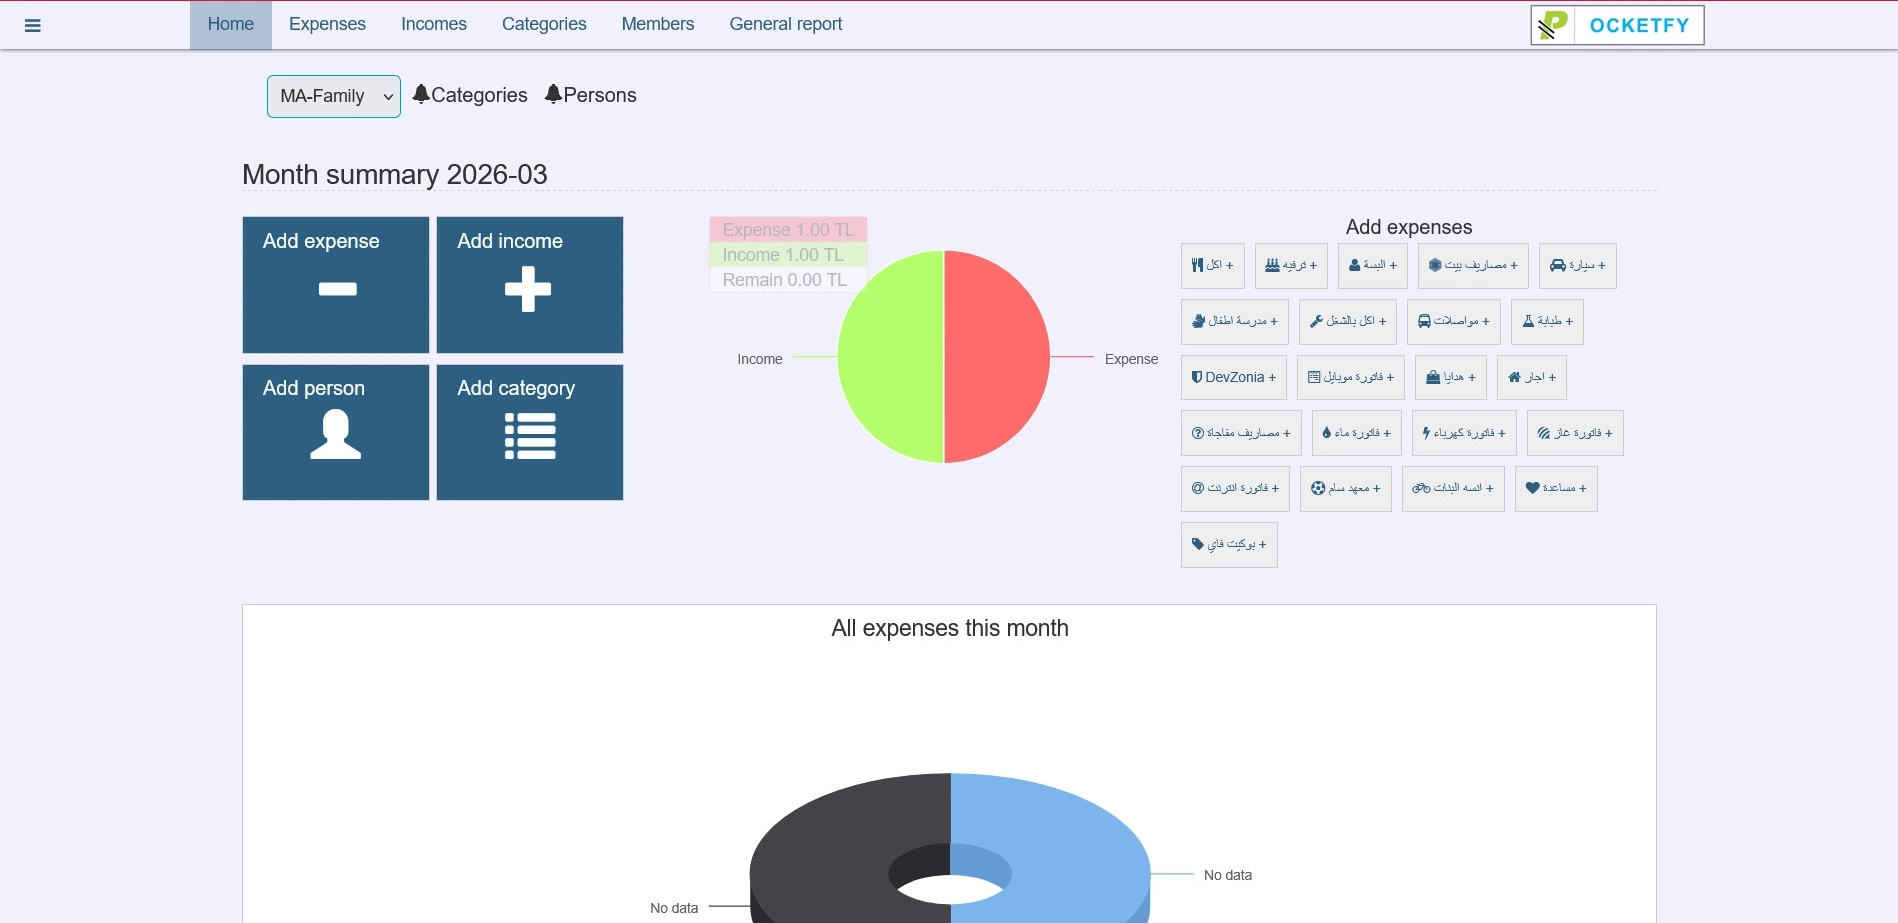Image resolution: width=1898 pixels, height=923 pixels.
Task: Switch to the Members tab
Action: (x=657, y=24)
